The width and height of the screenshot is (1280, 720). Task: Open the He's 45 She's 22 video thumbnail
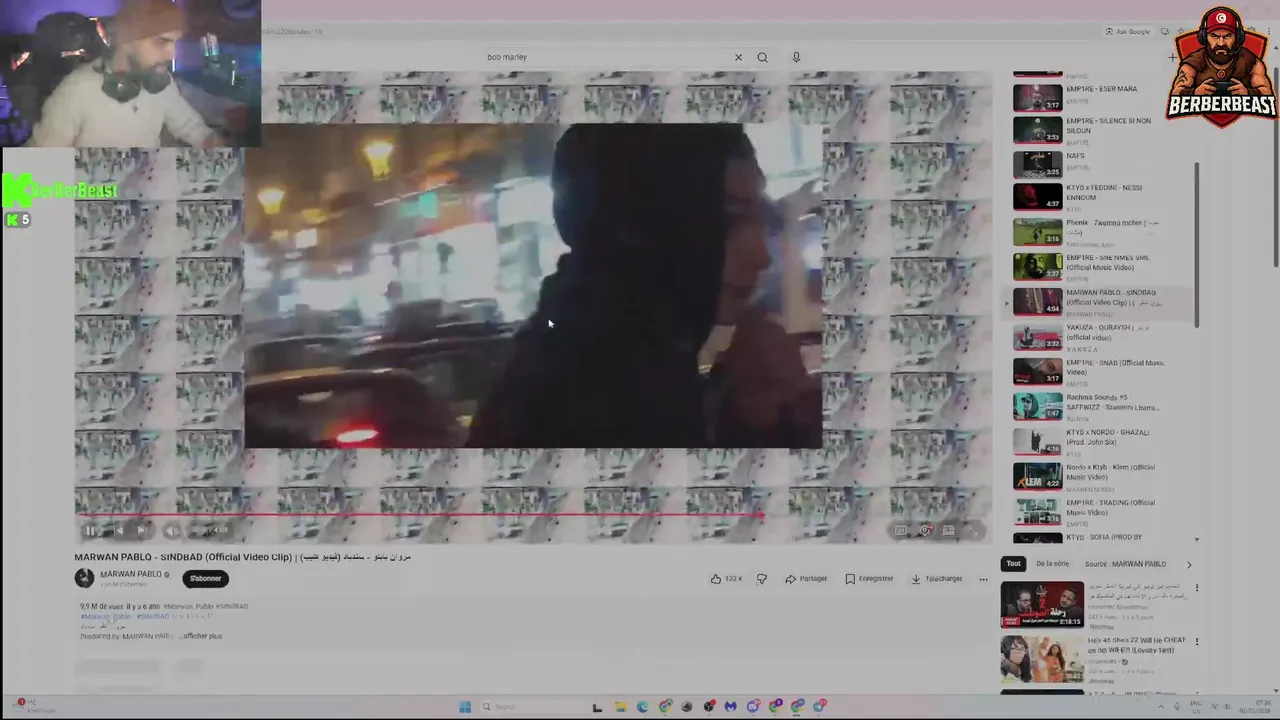click(1042, 658)
